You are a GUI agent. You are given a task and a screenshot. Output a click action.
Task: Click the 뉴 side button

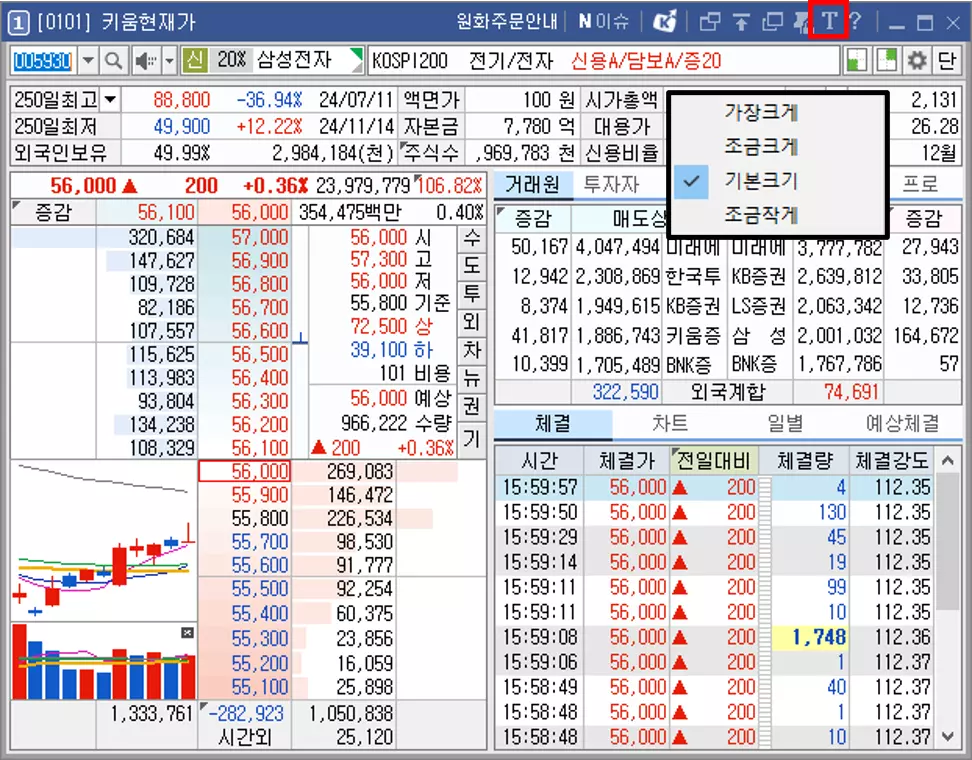click(472, 379)
